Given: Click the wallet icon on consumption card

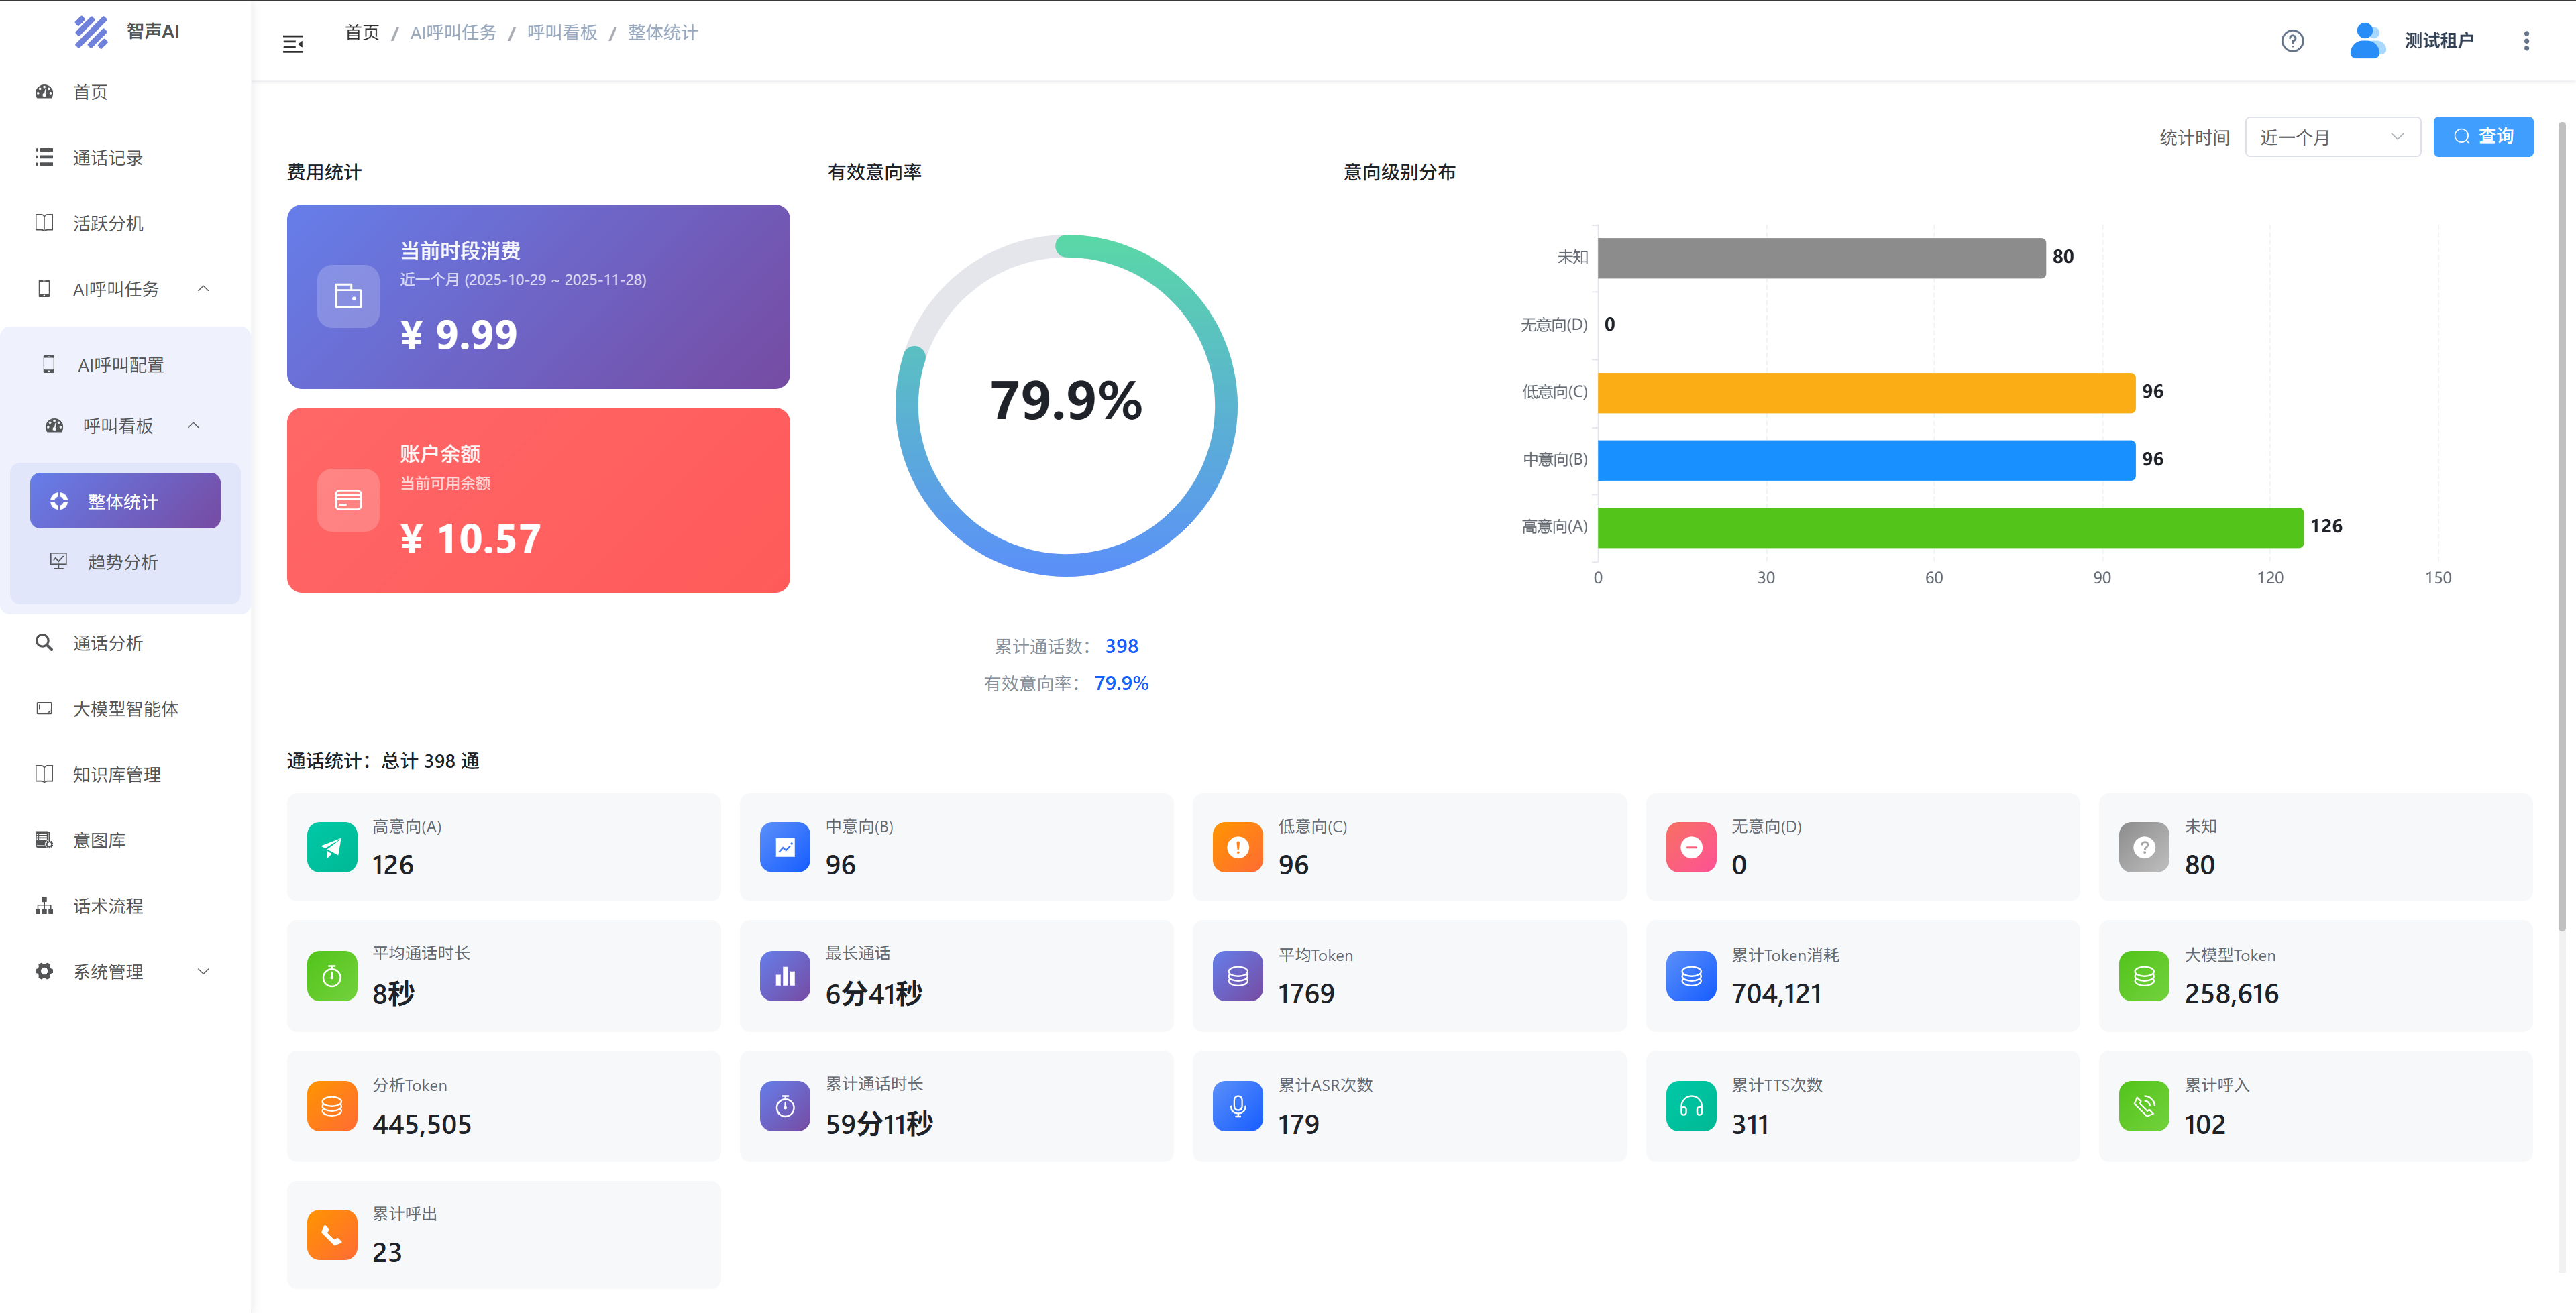Looking at the screenshot, I should point(348,296).
